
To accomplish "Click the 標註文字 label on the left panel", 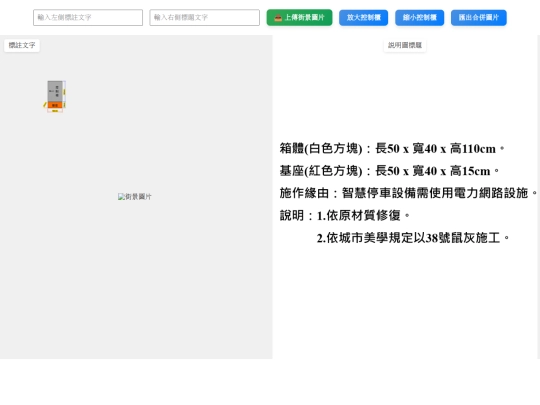I will point(22,45).
